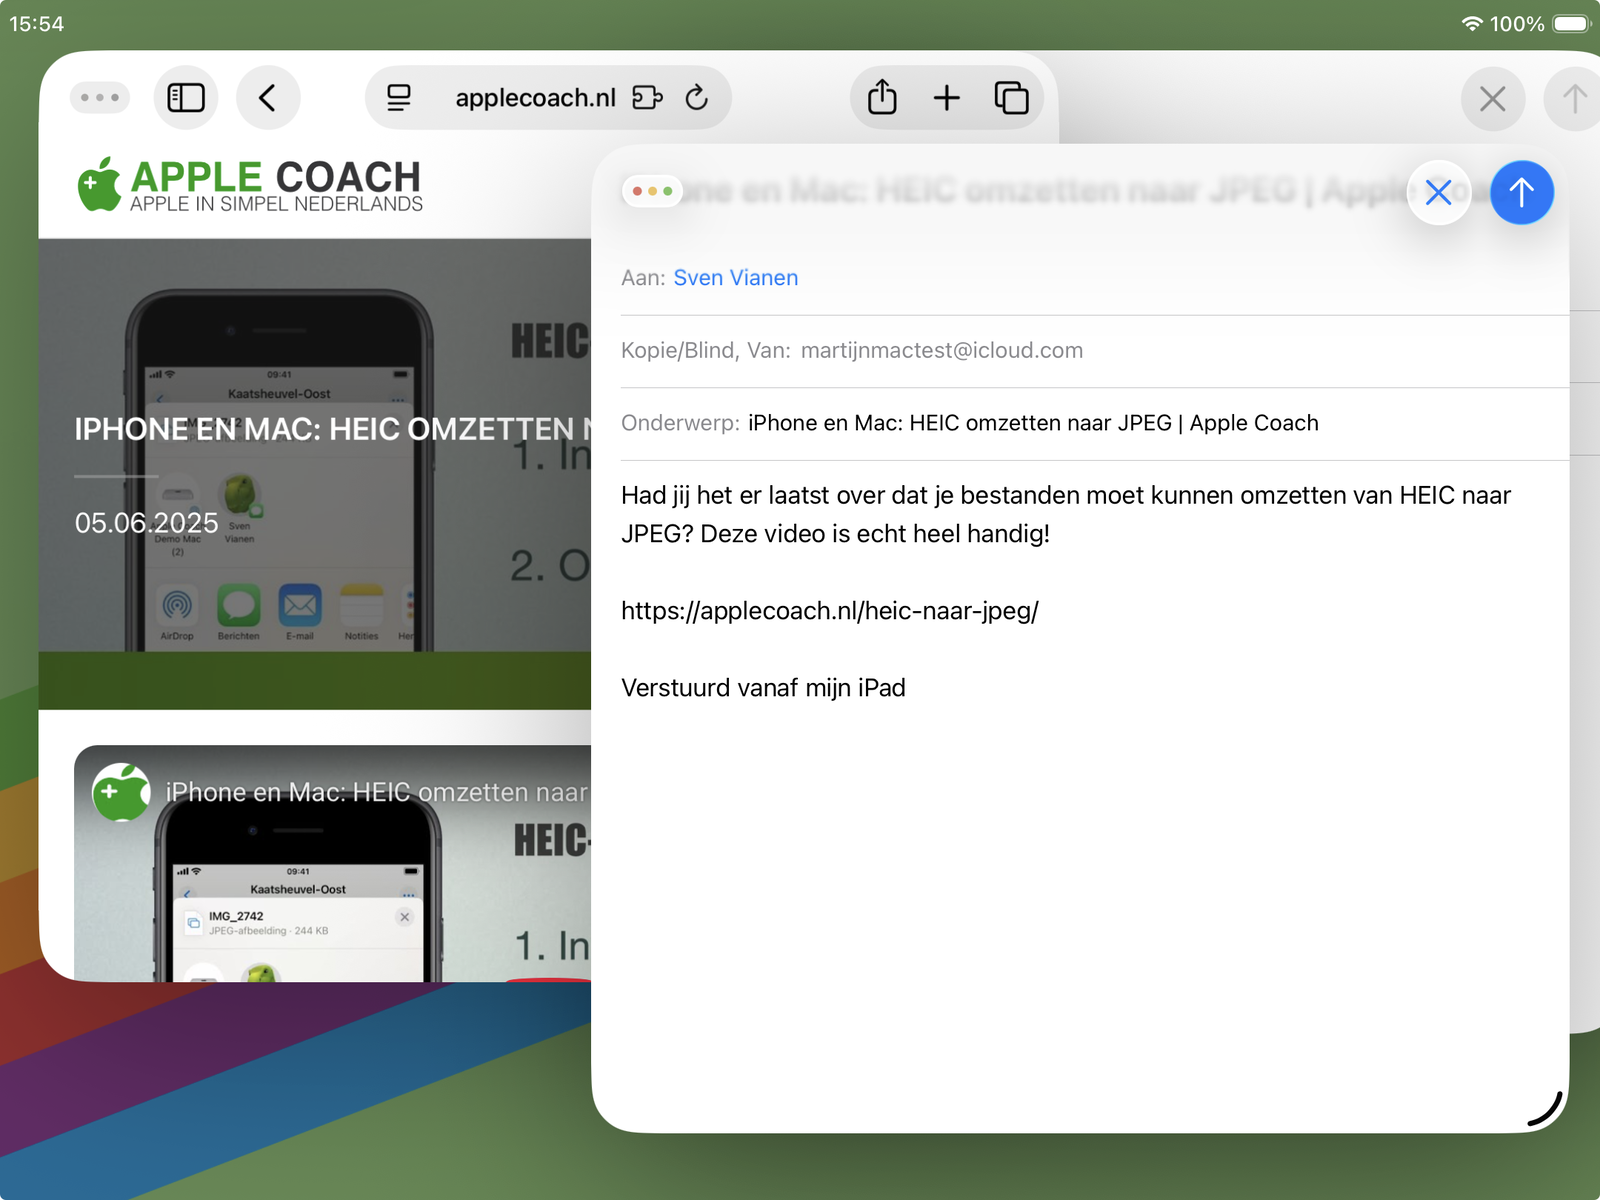Tap the battery indicator in the status bar
1600x1200 pixels.
tap(1571, 23)
